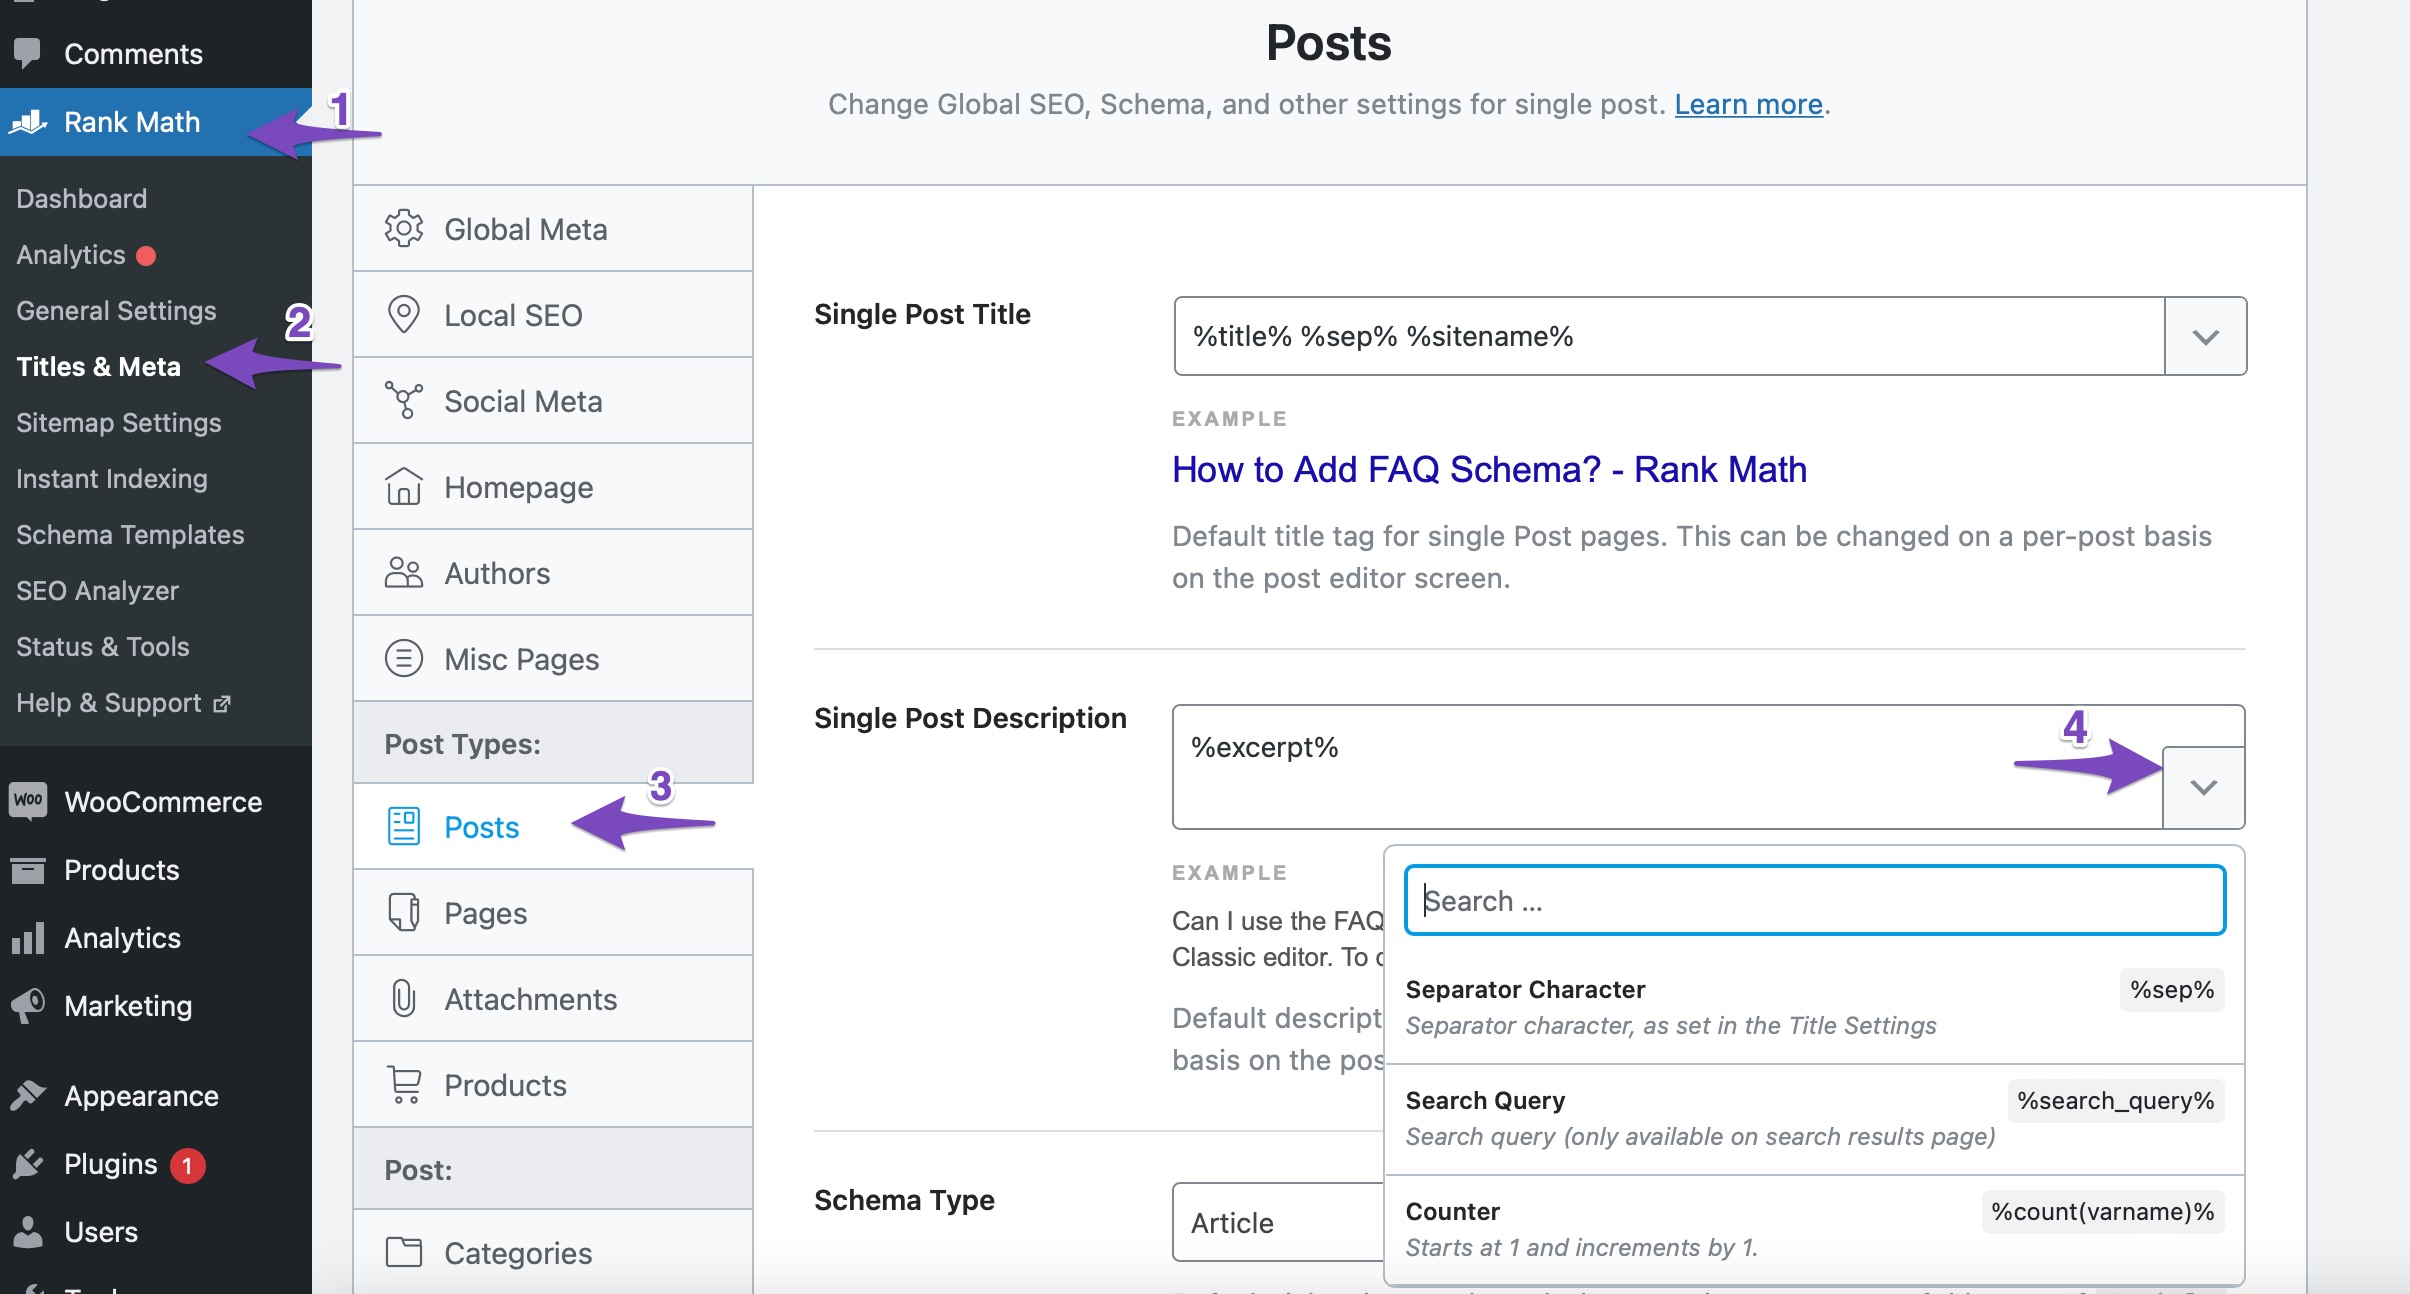The image size is (2410, 1294).
Task: Switch to the Pages tab
Action: coord(553,912)
